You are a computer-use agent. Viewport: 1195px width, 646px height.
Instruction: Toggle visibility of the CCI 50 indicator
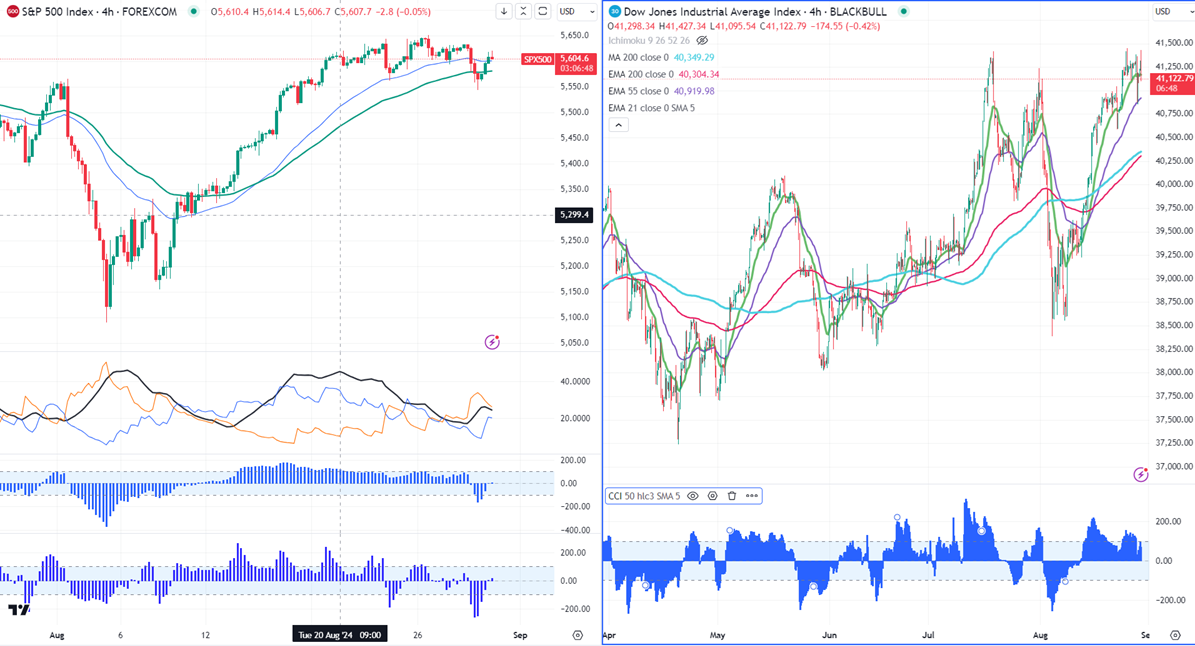tap(693, 496)
